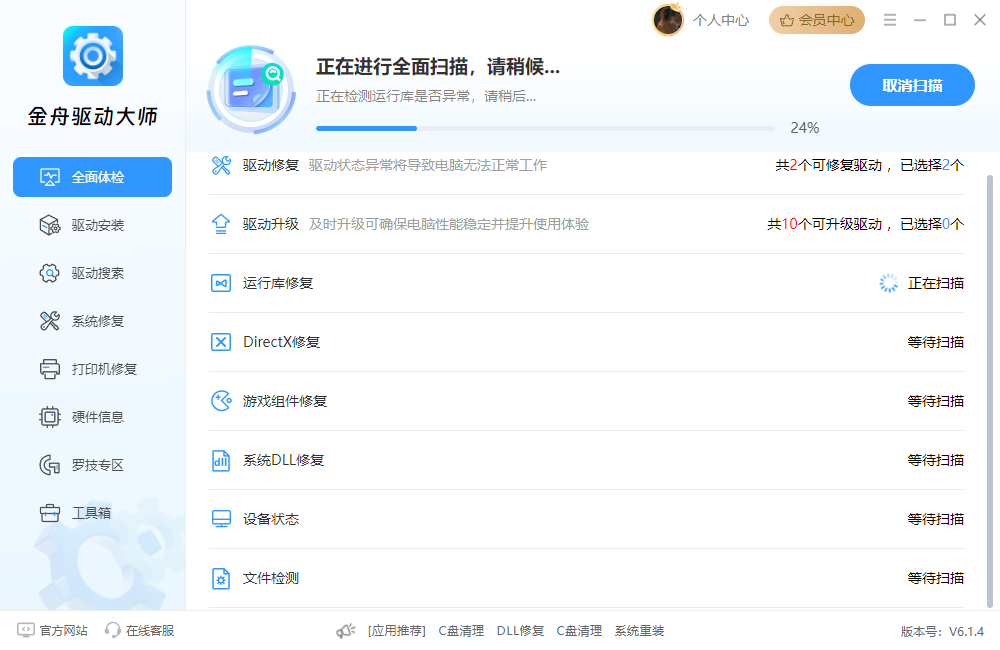Click the 系统DLL修复 dll file icon

click(221, 460)
